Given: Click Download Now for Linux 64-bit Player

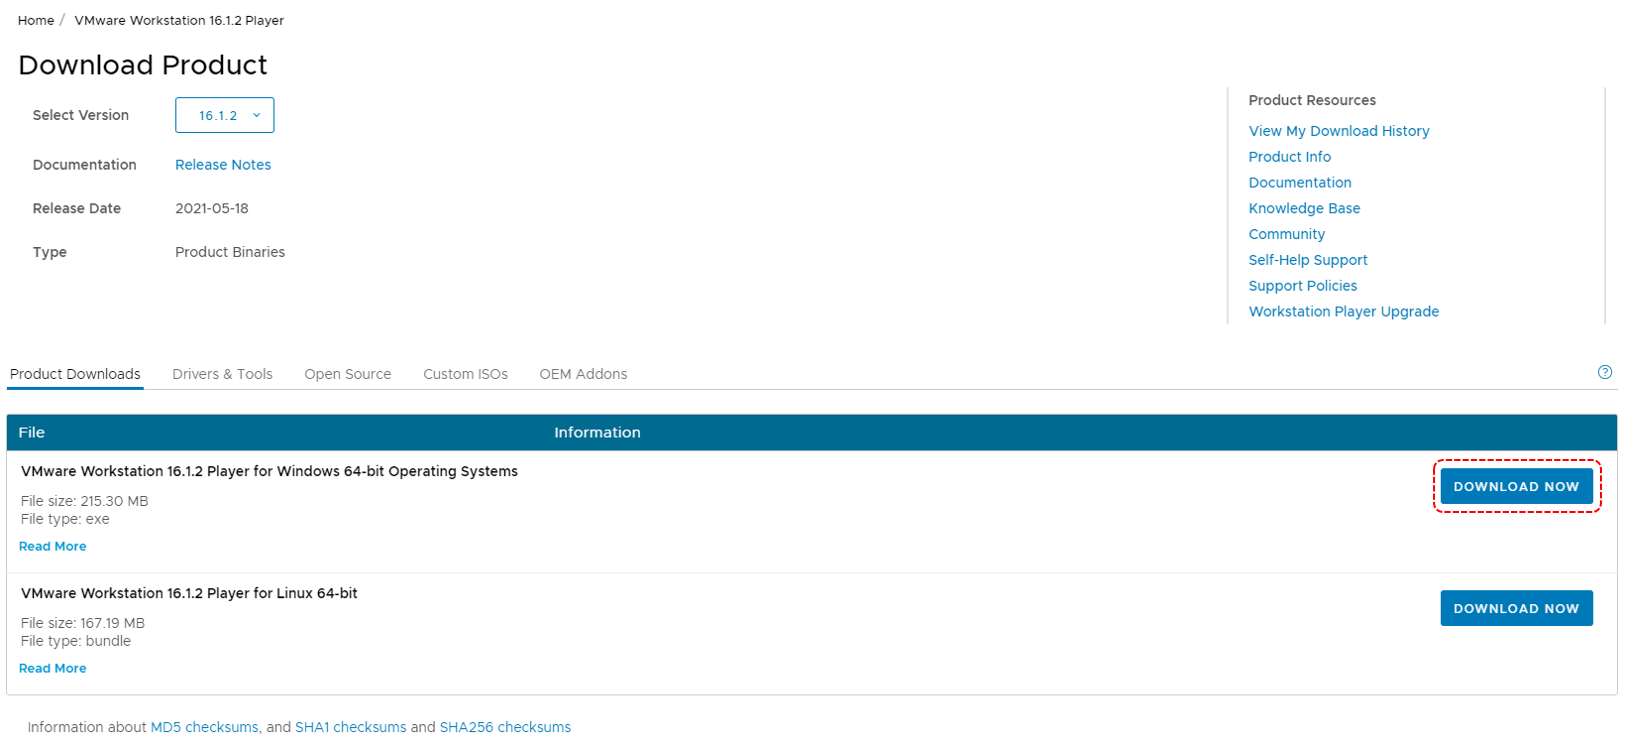Looking at the screenshot, I should (1516, 608).
